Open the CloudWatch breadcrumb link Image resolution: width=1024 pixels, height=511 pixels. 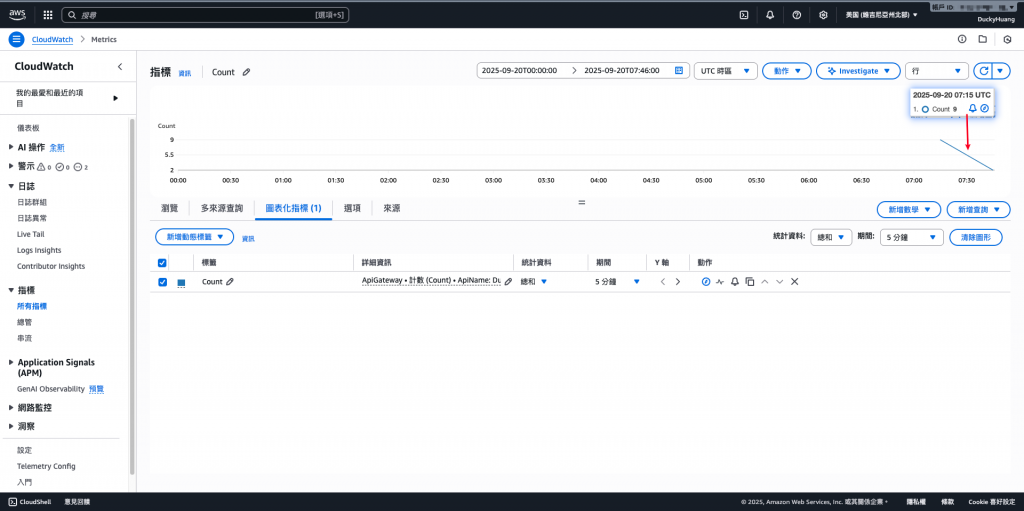pyautogui.click(x=52, y=39)
